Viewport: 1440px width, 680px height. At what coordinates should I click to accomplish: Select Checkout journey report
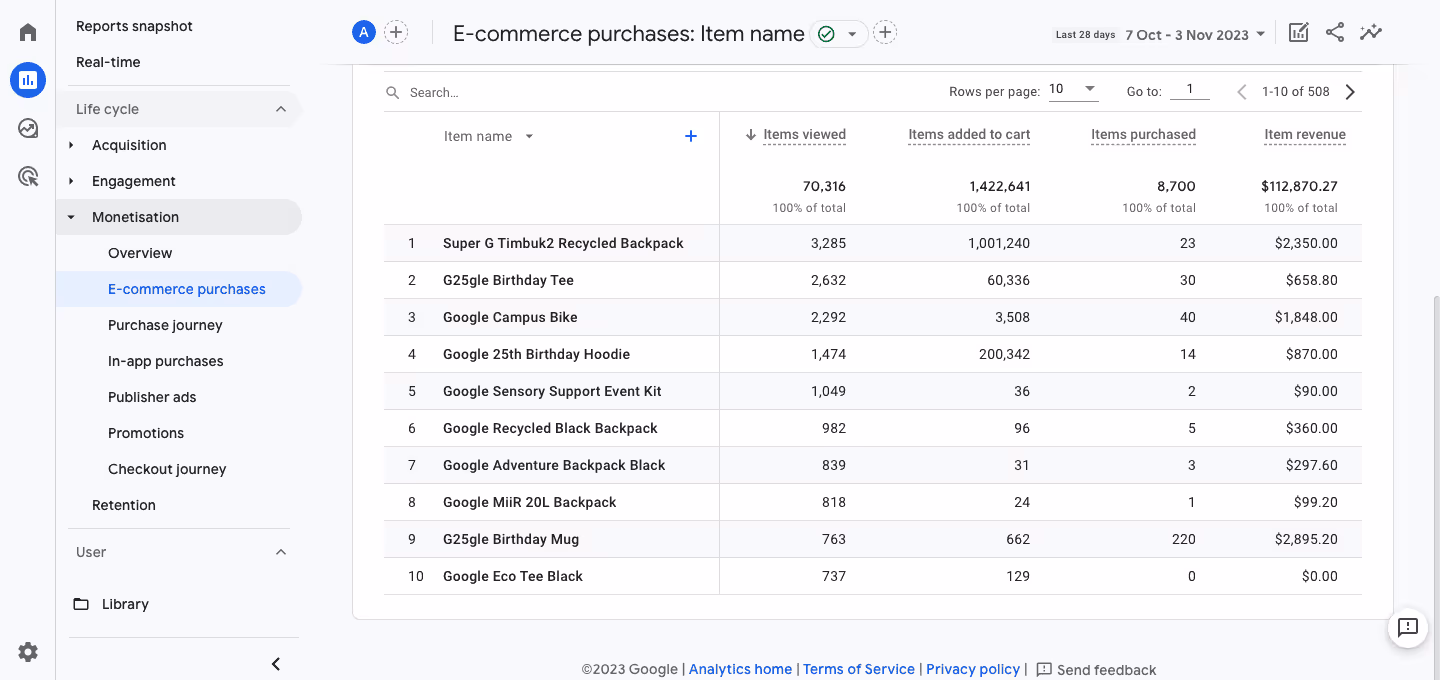coord(167,469)
